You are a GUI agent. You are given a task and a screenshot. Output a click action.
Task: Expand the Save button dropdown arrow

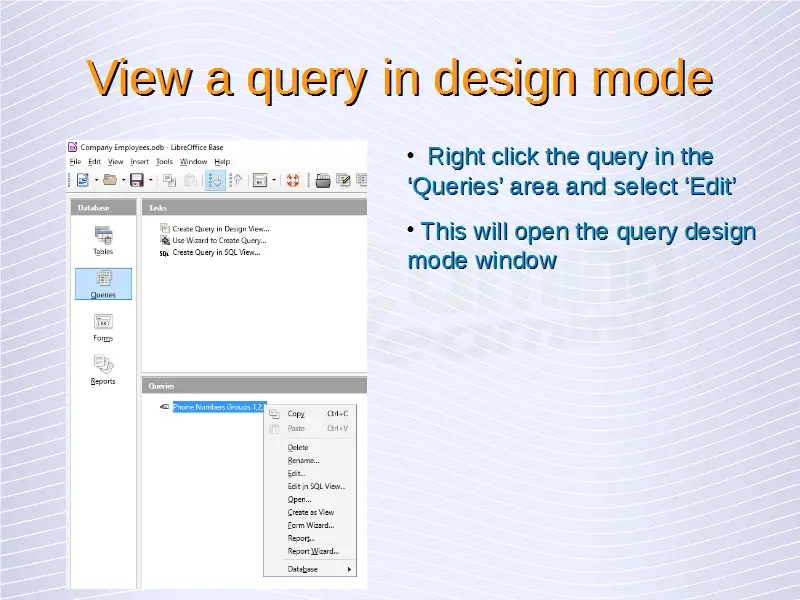(x=150, y=181)
